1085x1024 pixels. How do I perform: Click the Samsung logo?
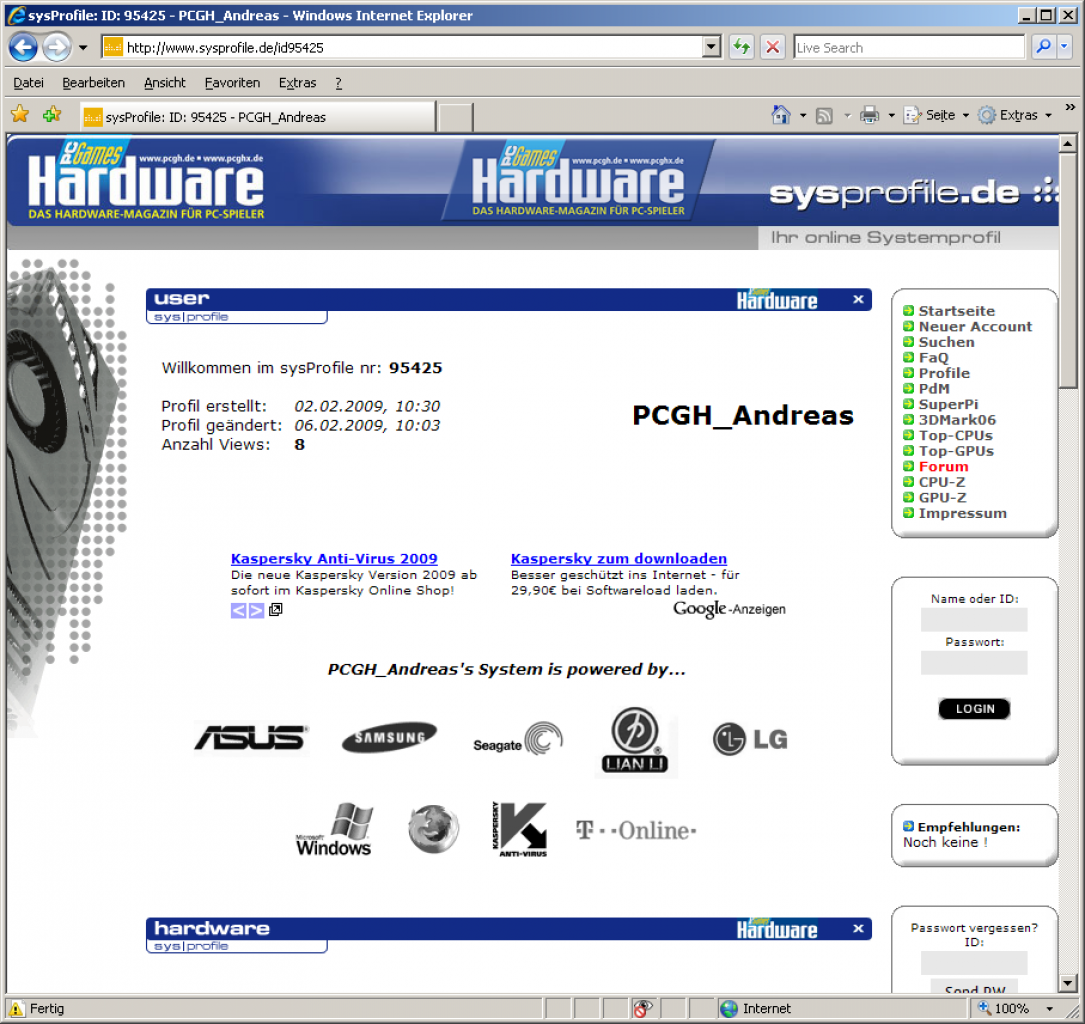click(x=390, y=738)
